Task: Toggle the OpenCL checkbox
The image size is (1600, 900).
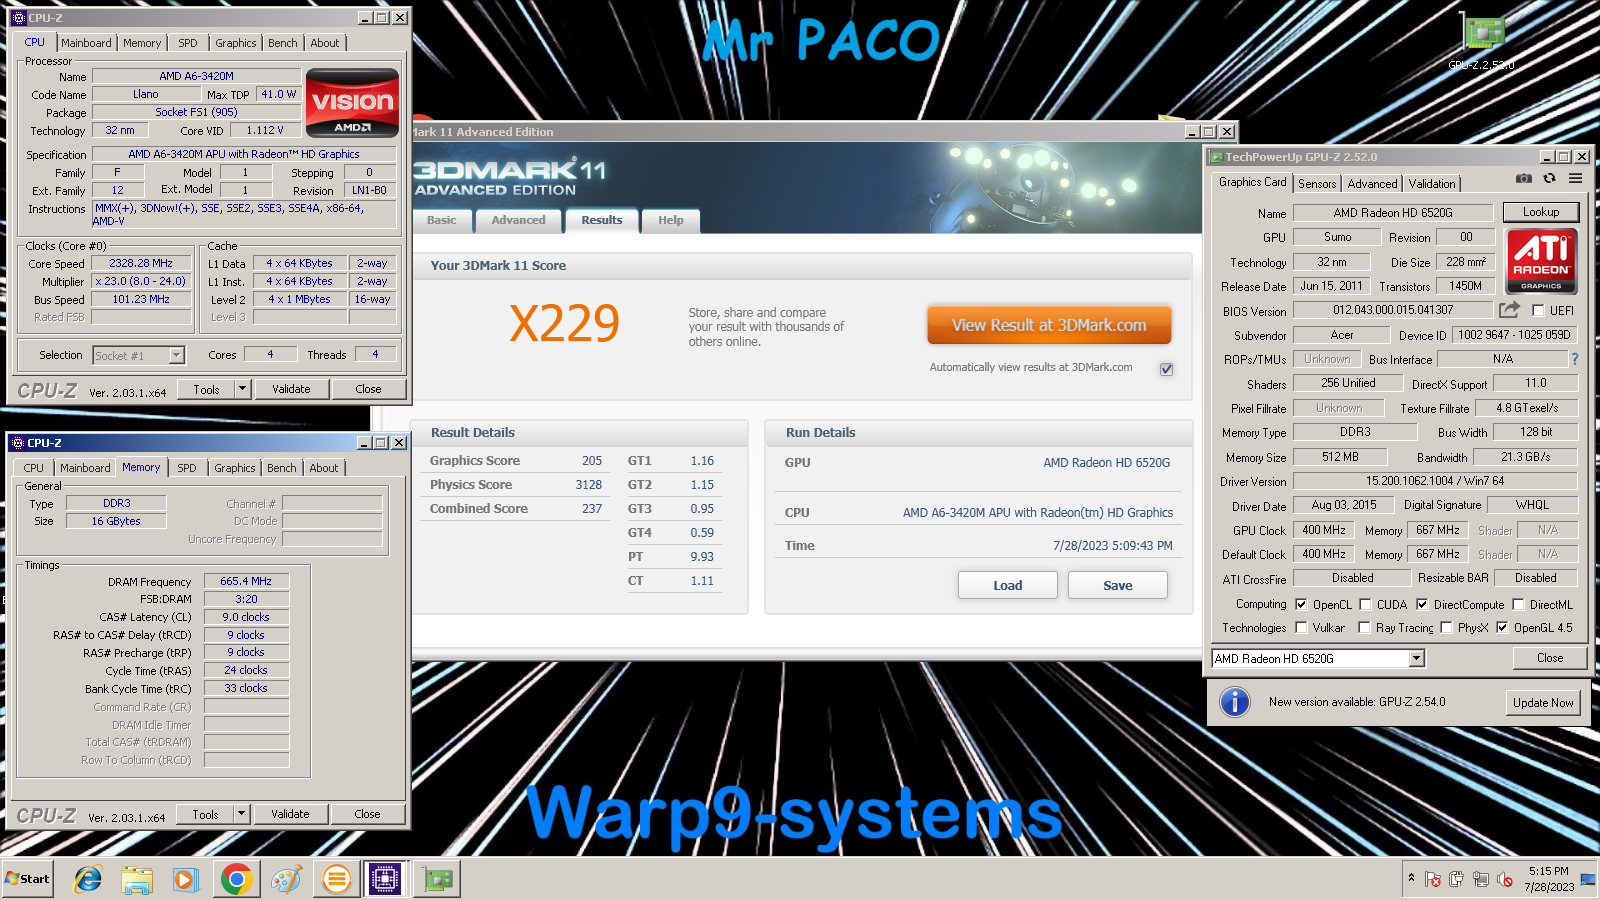Action: (x=1301, y=604)
